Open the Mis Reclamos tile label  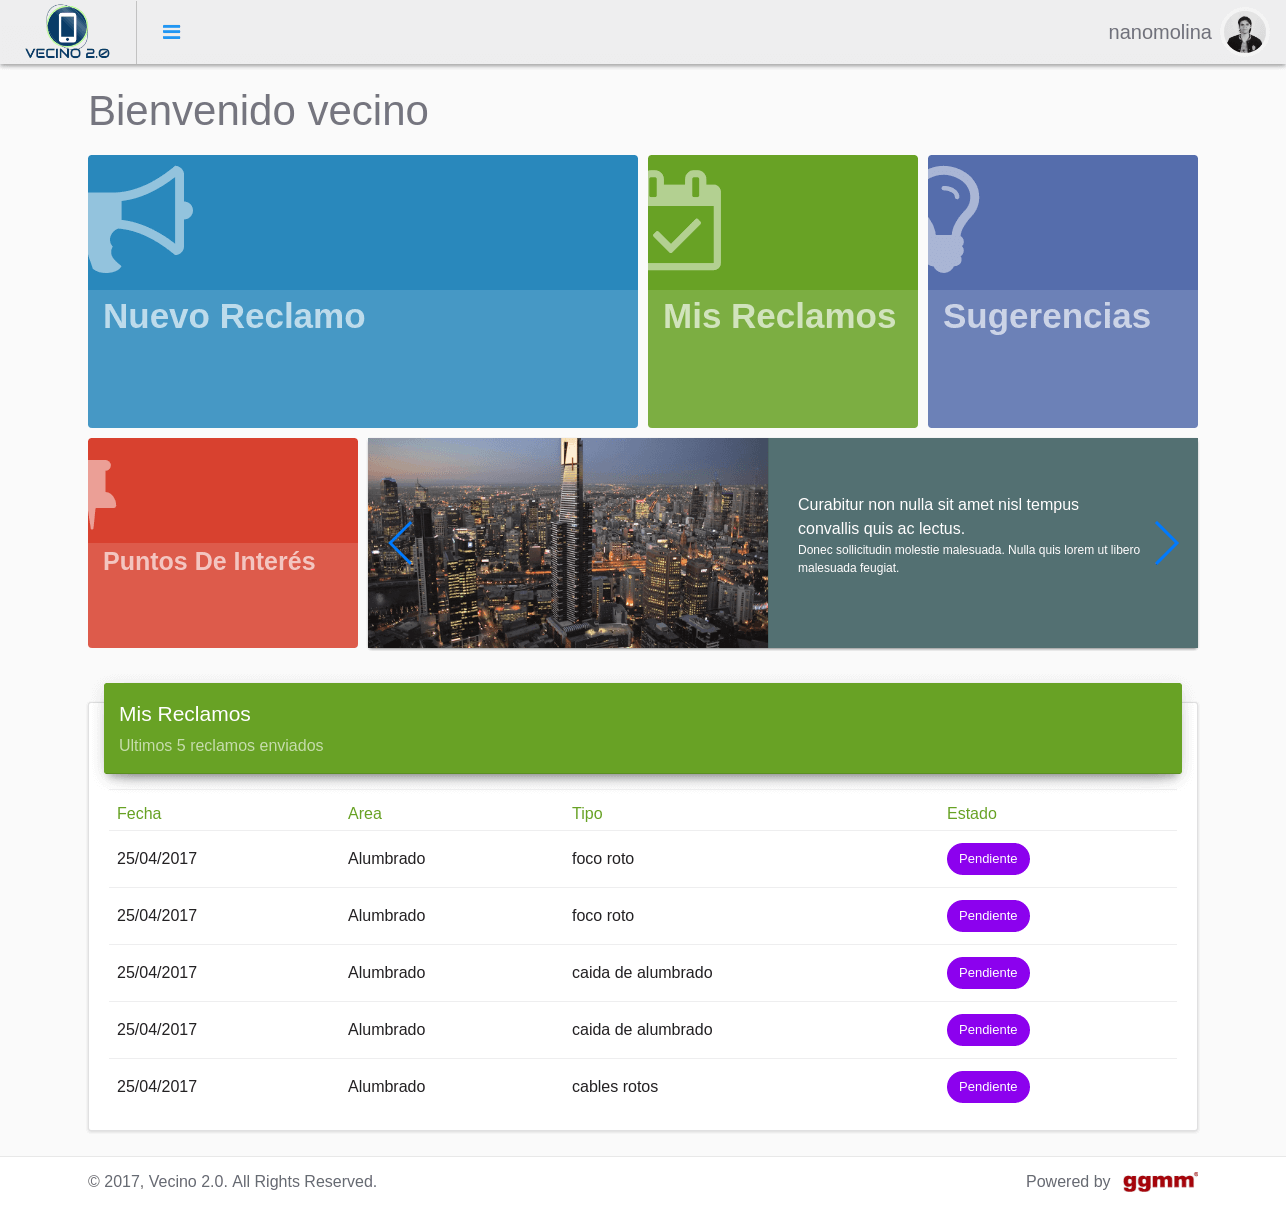pos(779,316)
